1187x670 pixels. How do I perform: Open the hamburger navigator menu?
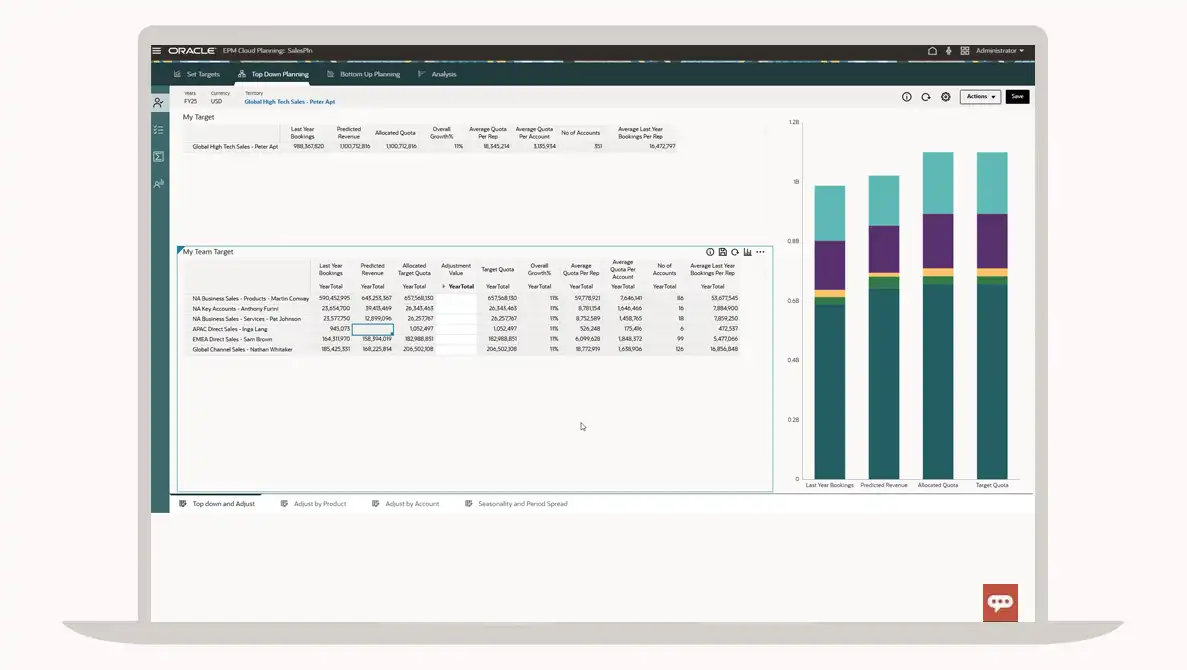(157, 51)
